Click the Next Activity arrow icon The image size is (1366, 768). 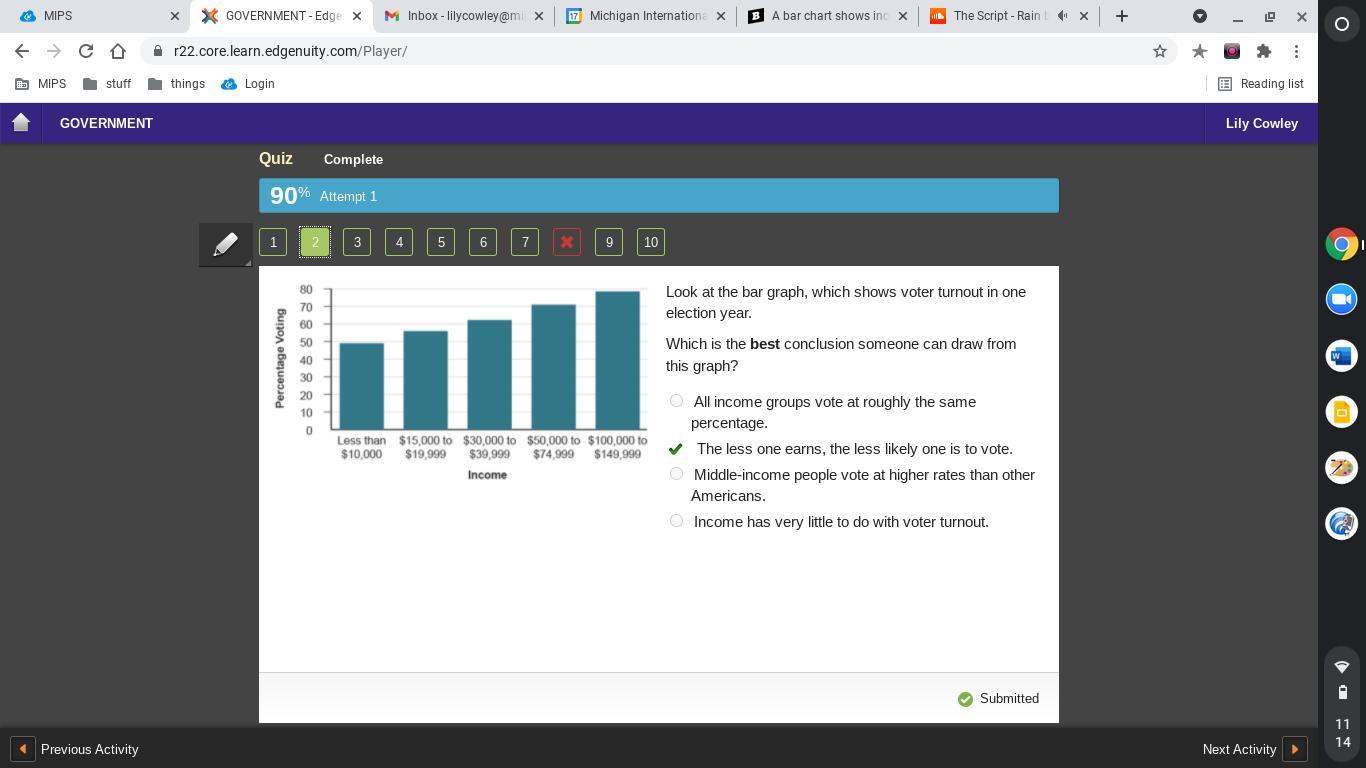tap(1295, 749)
